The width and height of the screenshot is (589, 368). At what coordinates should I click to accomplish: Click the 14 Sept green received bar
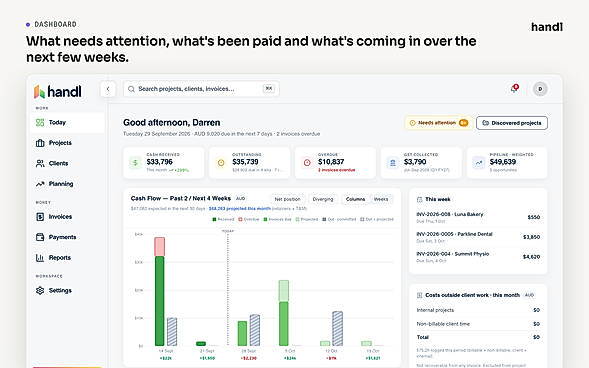[160, 301]
